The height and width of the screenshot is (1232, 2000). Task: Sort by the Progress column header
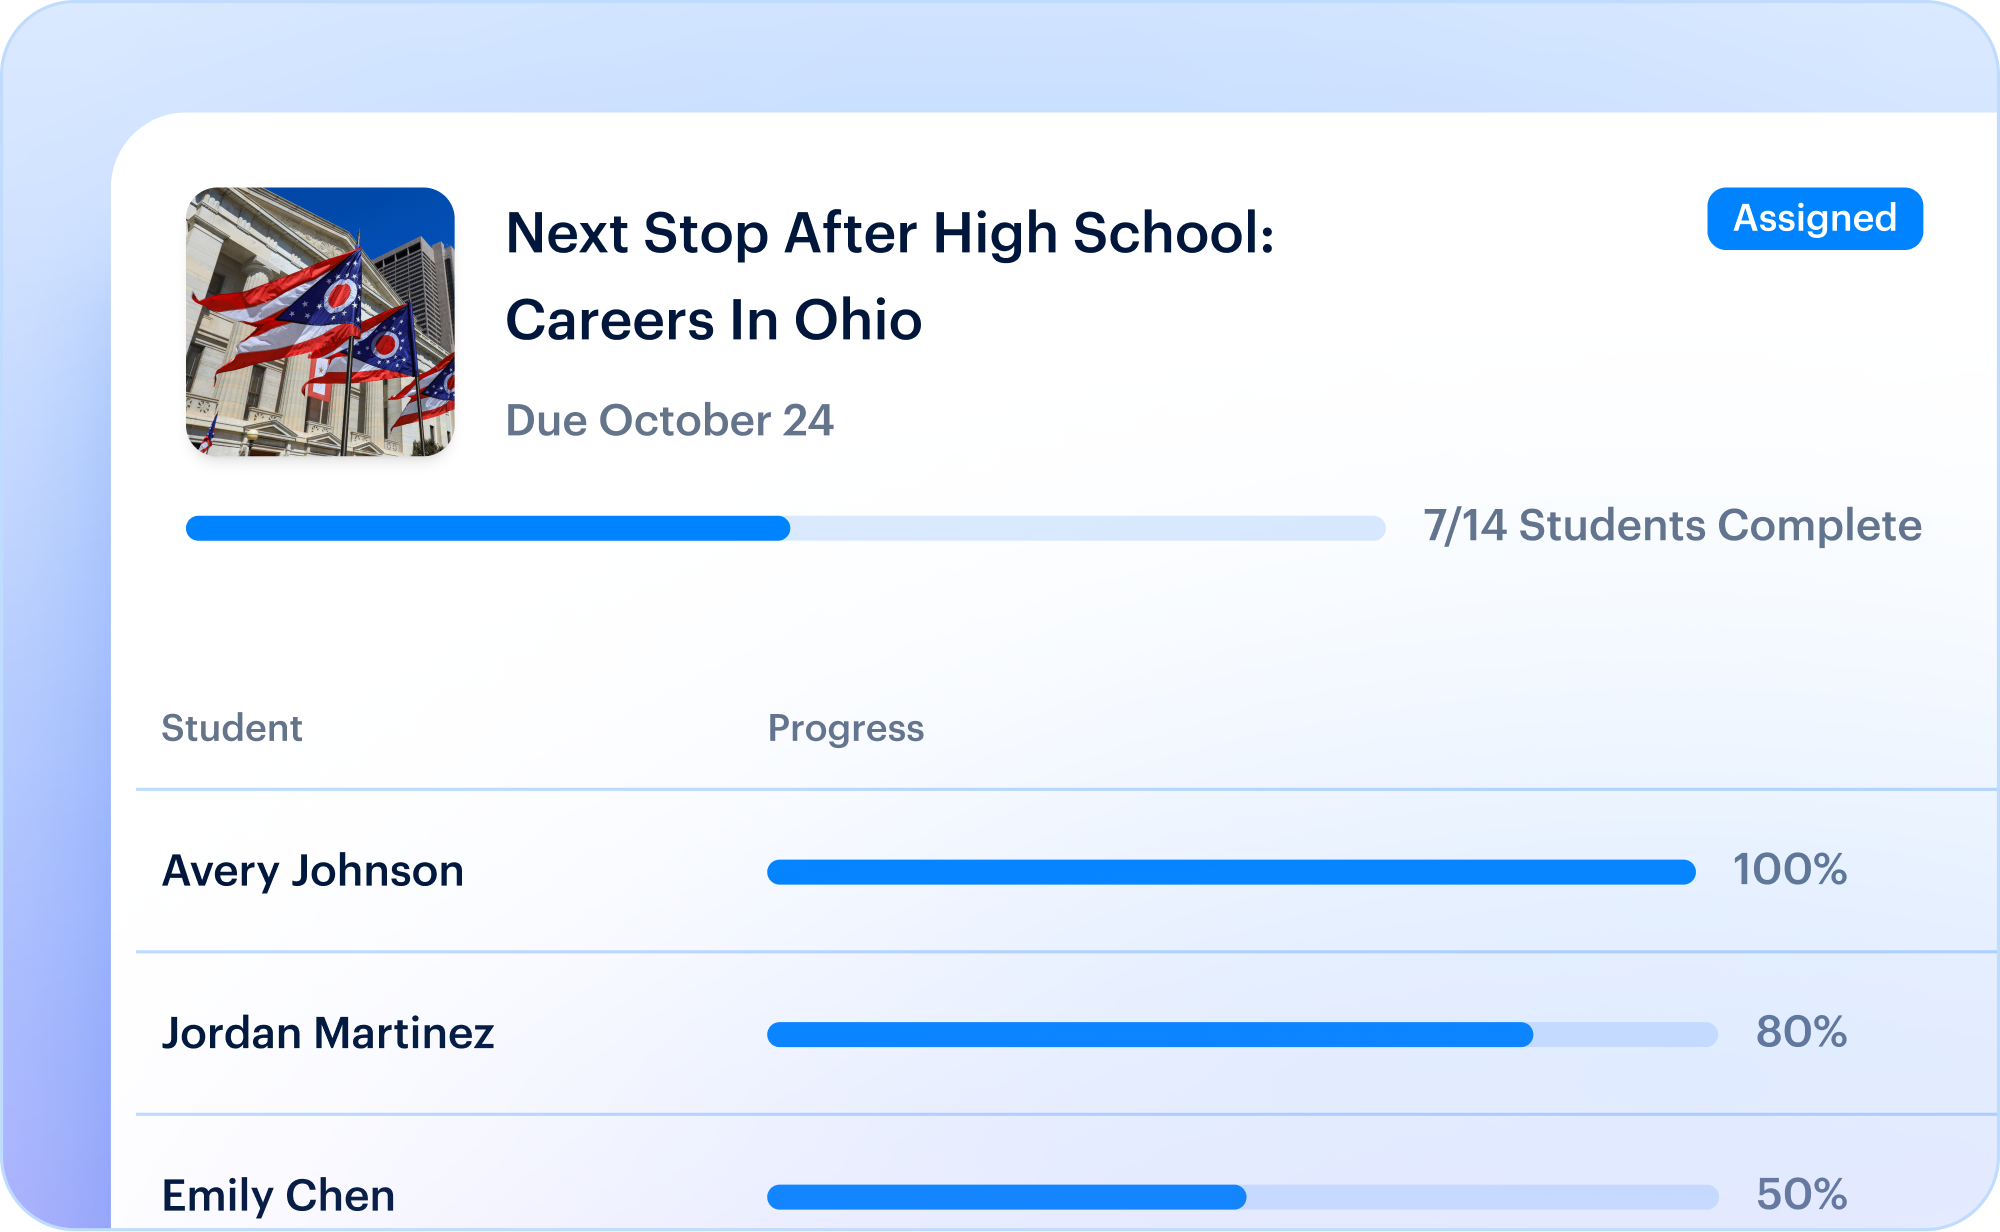[846, 728]
